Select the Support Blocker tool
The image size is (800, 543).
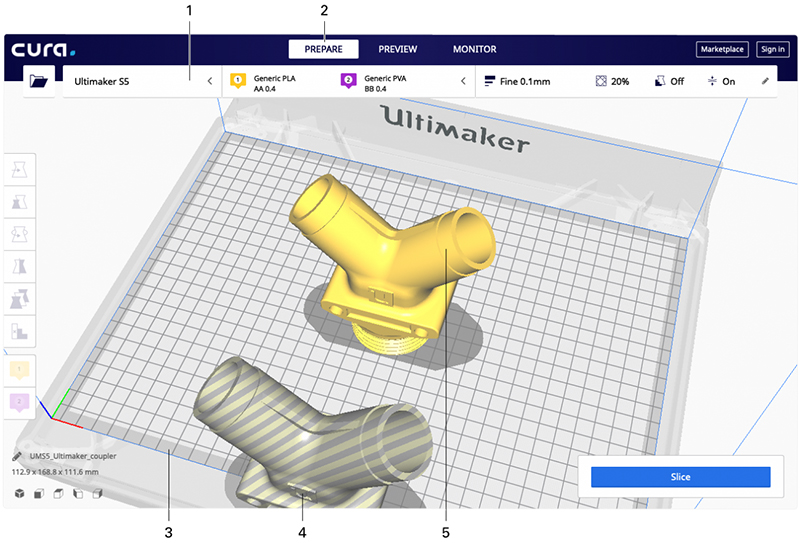point(20,330)
